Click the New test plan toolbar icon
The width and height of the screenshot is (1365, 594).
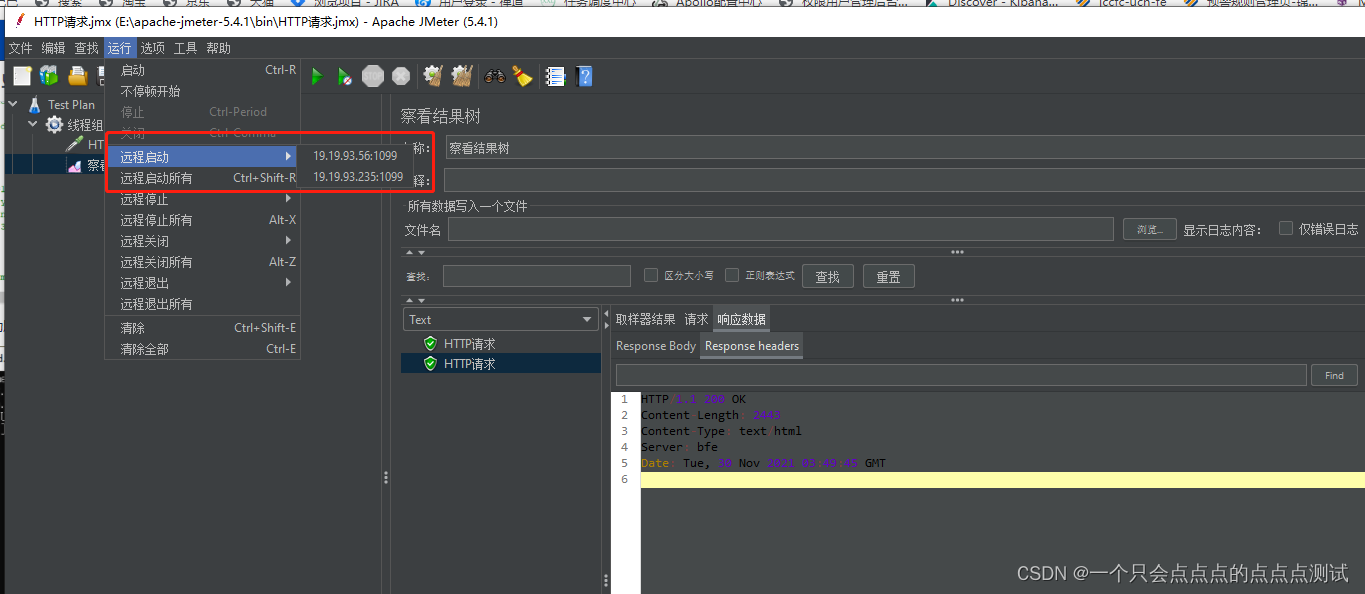[x=22, y=76]
